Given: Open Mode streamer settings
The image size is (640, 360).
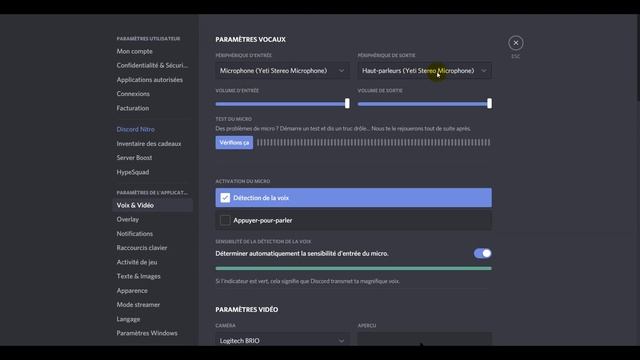Looking at the screenshot, I should pos(138,305).
